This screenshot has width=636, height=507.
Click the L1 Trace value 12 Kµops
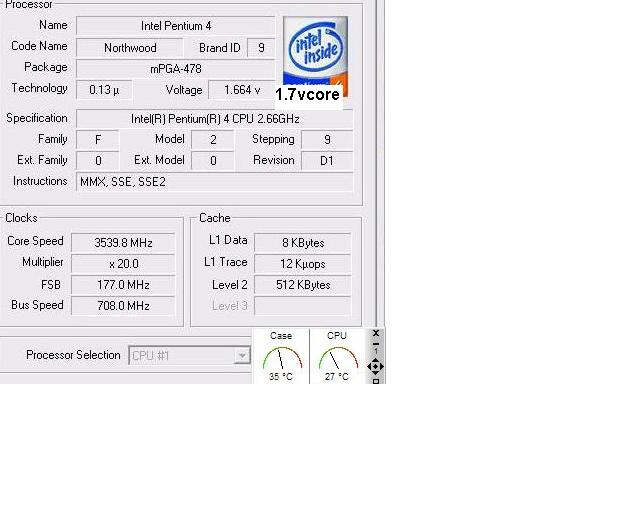[x=303, y=264]
